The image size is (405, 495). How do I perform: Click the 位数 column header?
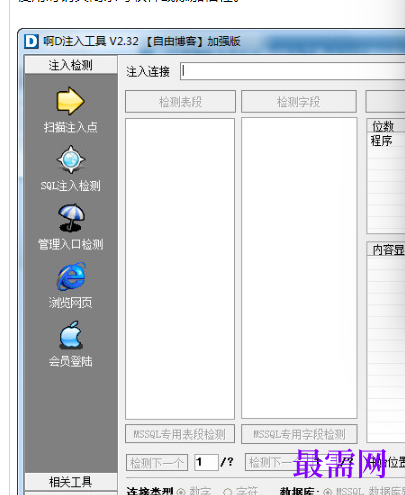click(386, 126)
